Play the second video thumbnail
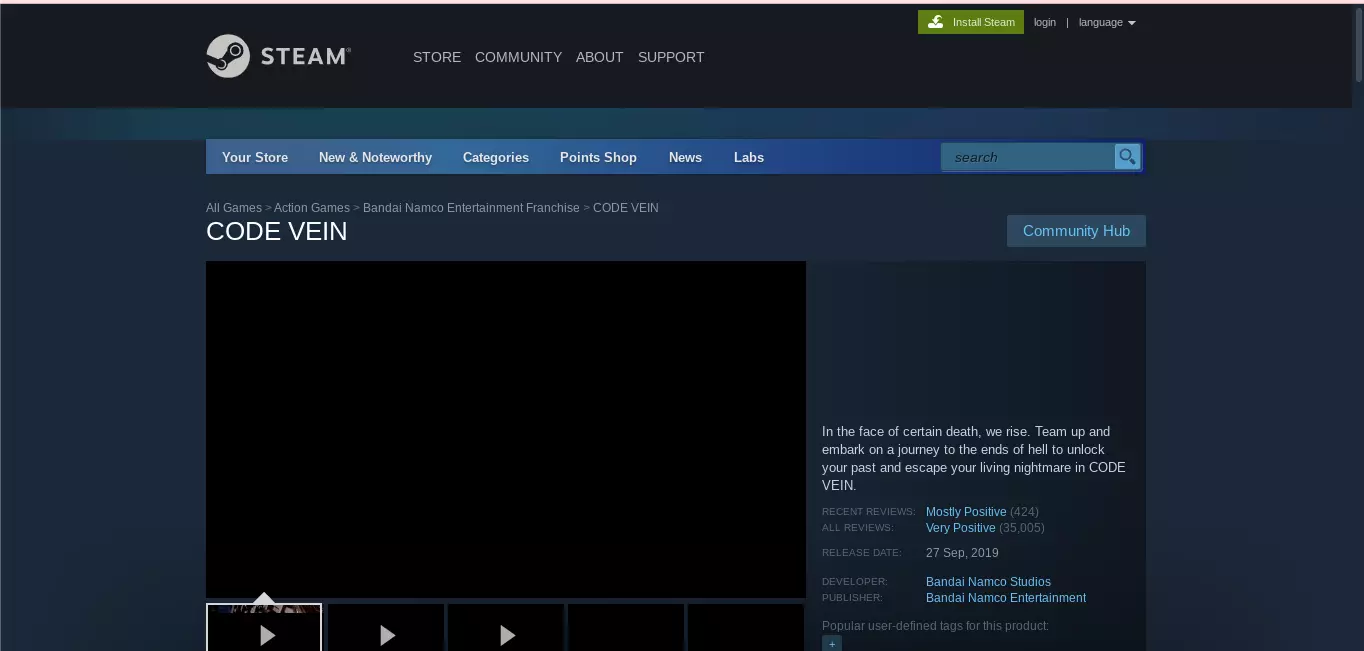Viewport: 1364px width, 651px height. 386,627
